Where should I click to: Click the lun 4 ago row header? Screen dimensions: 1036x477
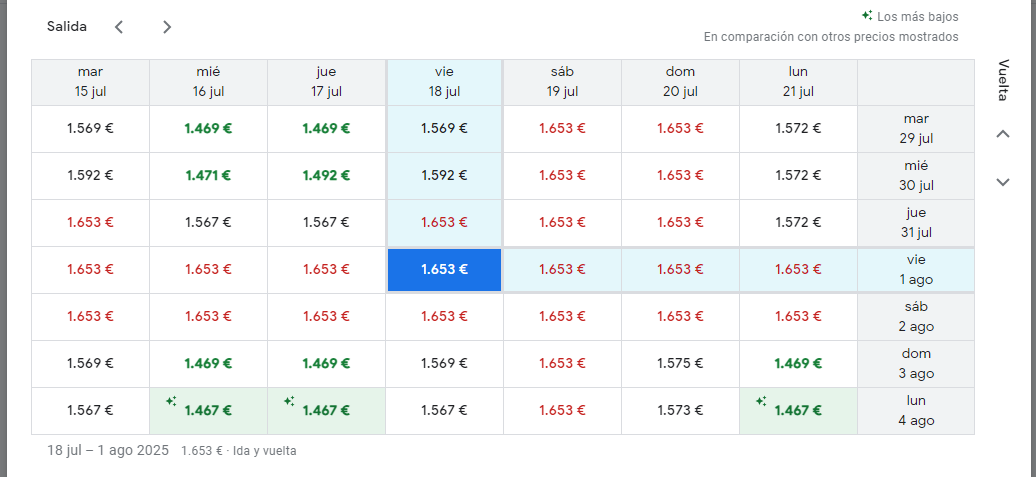click(x=916, y=410)
